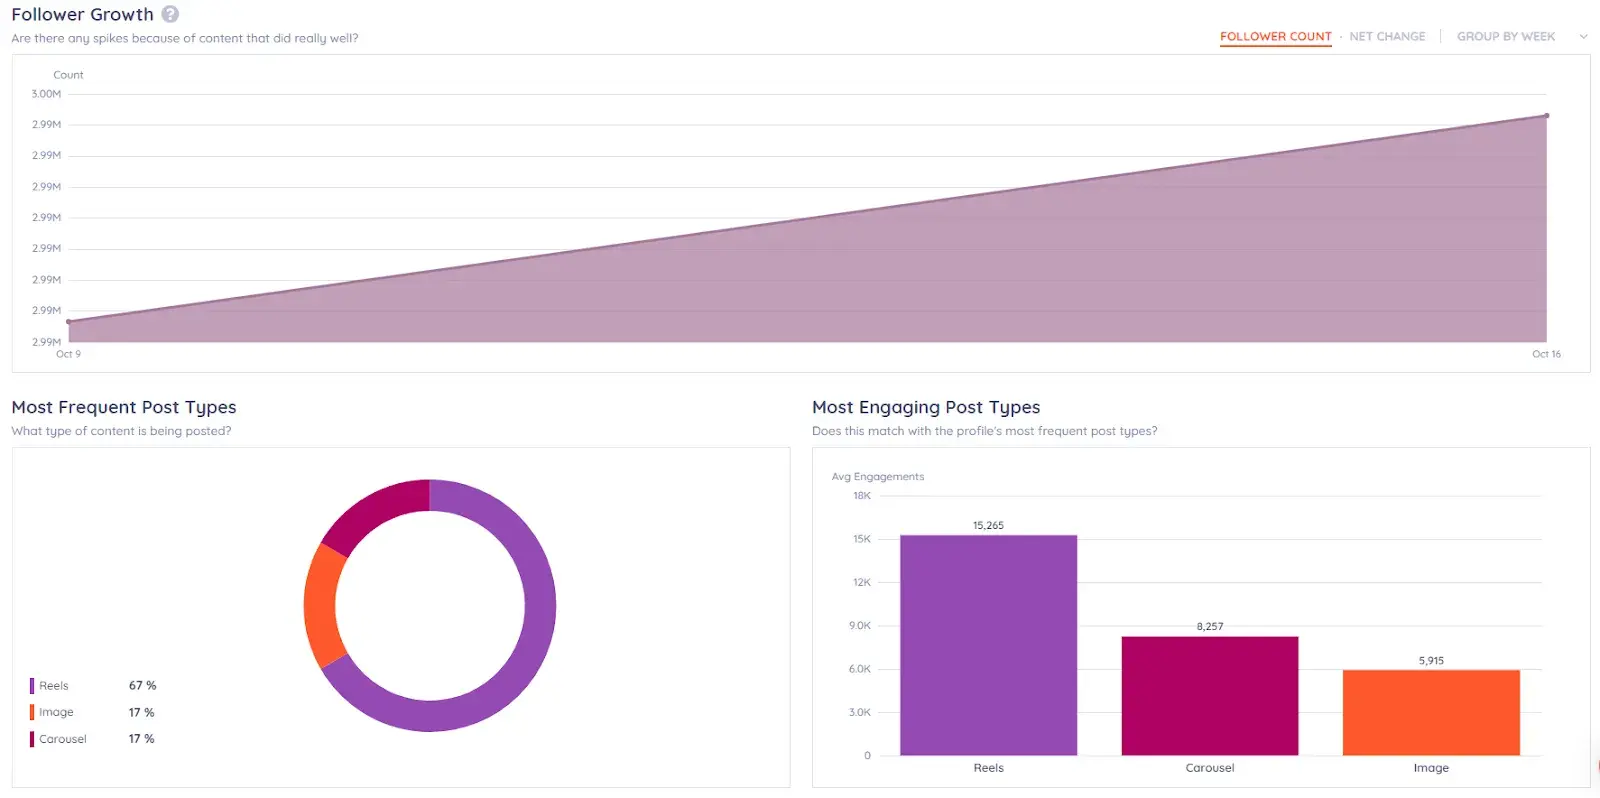The image size is (1600, 798).
Task: Click the Avg Engagements axis title
Action: pyautogui.click(x=878, y=476)
